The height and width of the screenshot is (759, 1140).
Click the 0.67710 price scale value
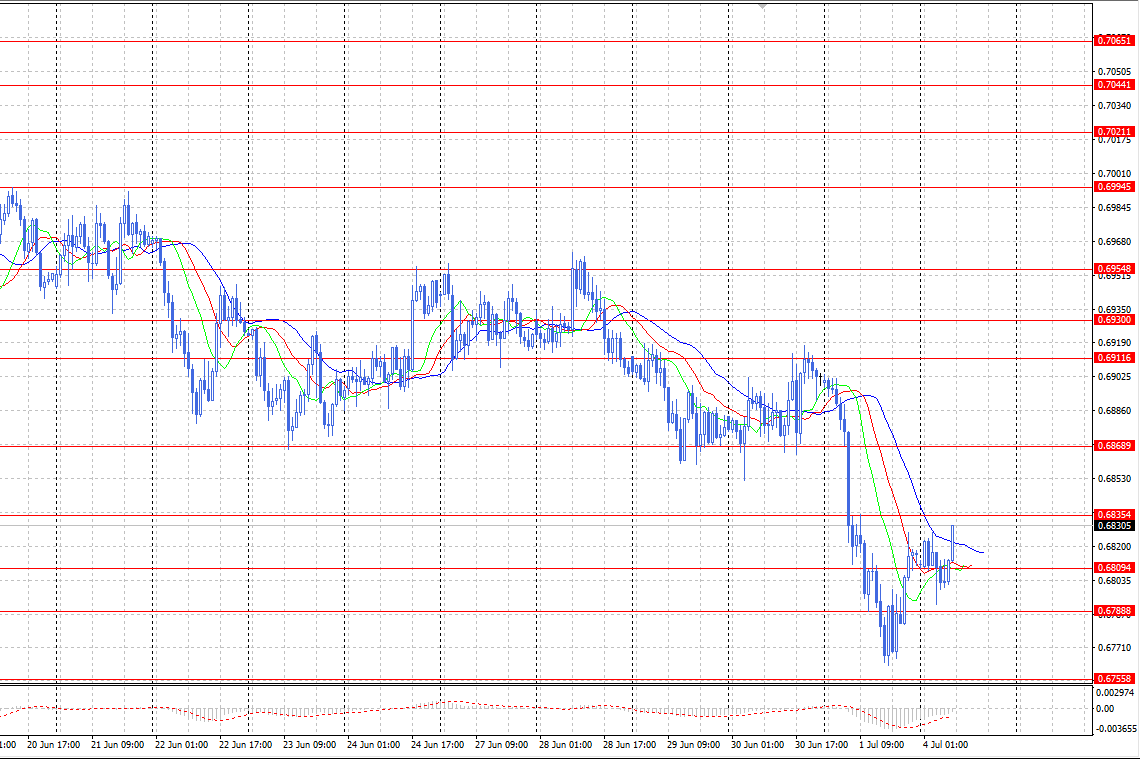pyautogui.click(x=1115, y=648)
